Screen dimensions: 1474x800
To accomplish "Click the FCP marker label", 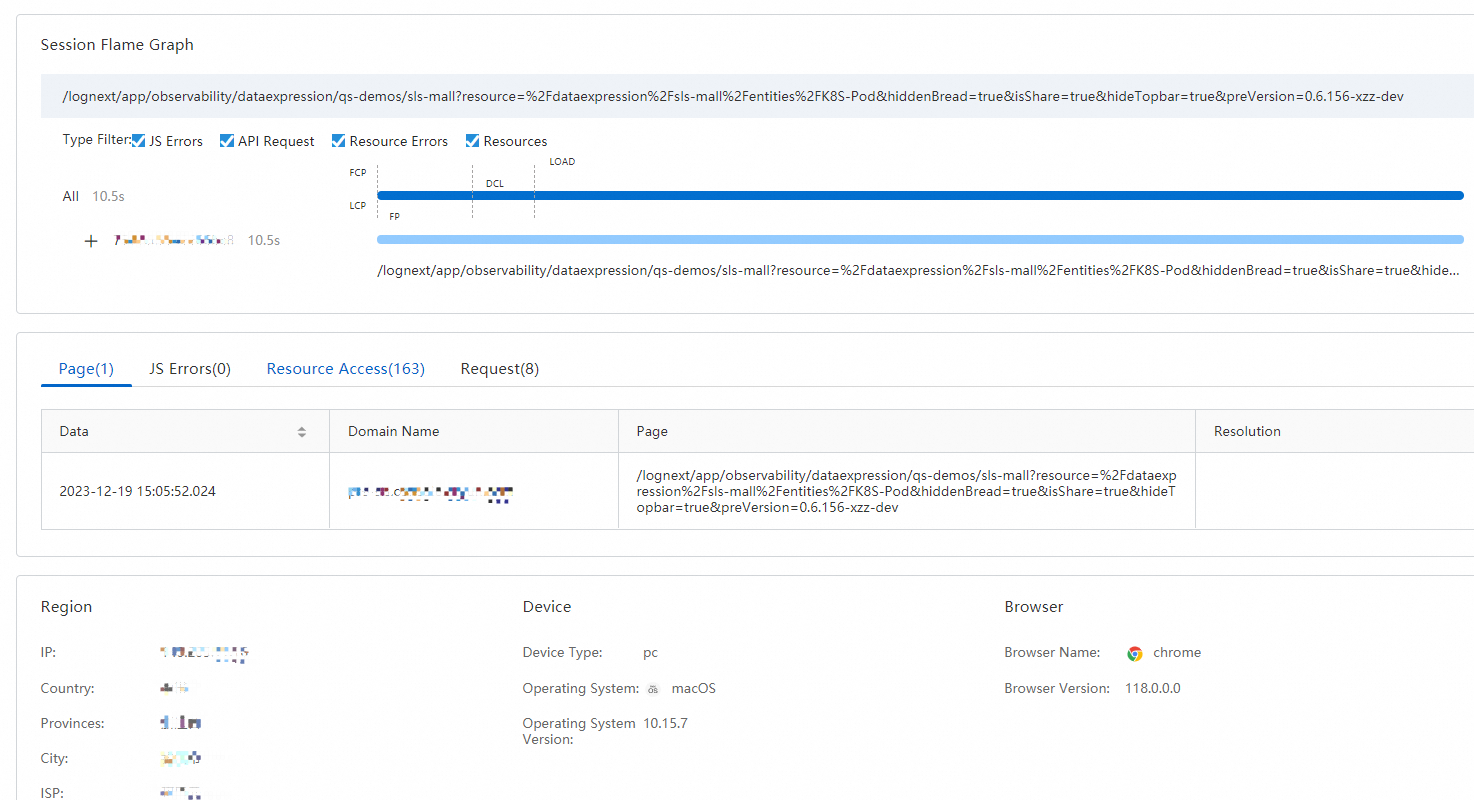I will click(358, 173).
